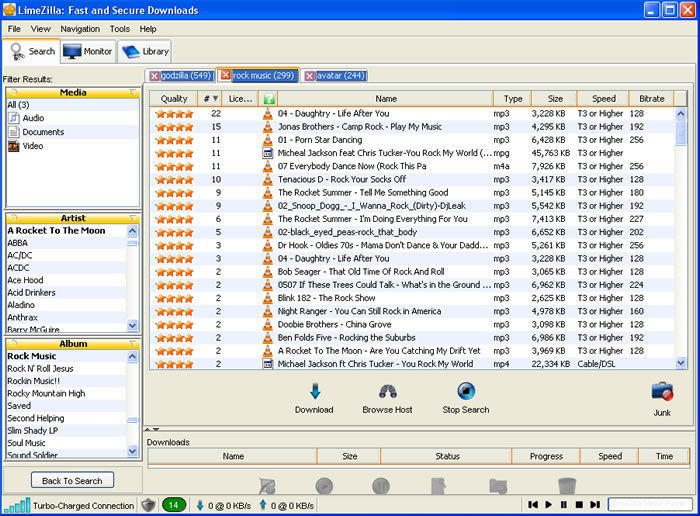Click VLC cone icon for Tenacious D row
Screen dimensions: 700x516
pyautogui.click(x=267, y=179)
